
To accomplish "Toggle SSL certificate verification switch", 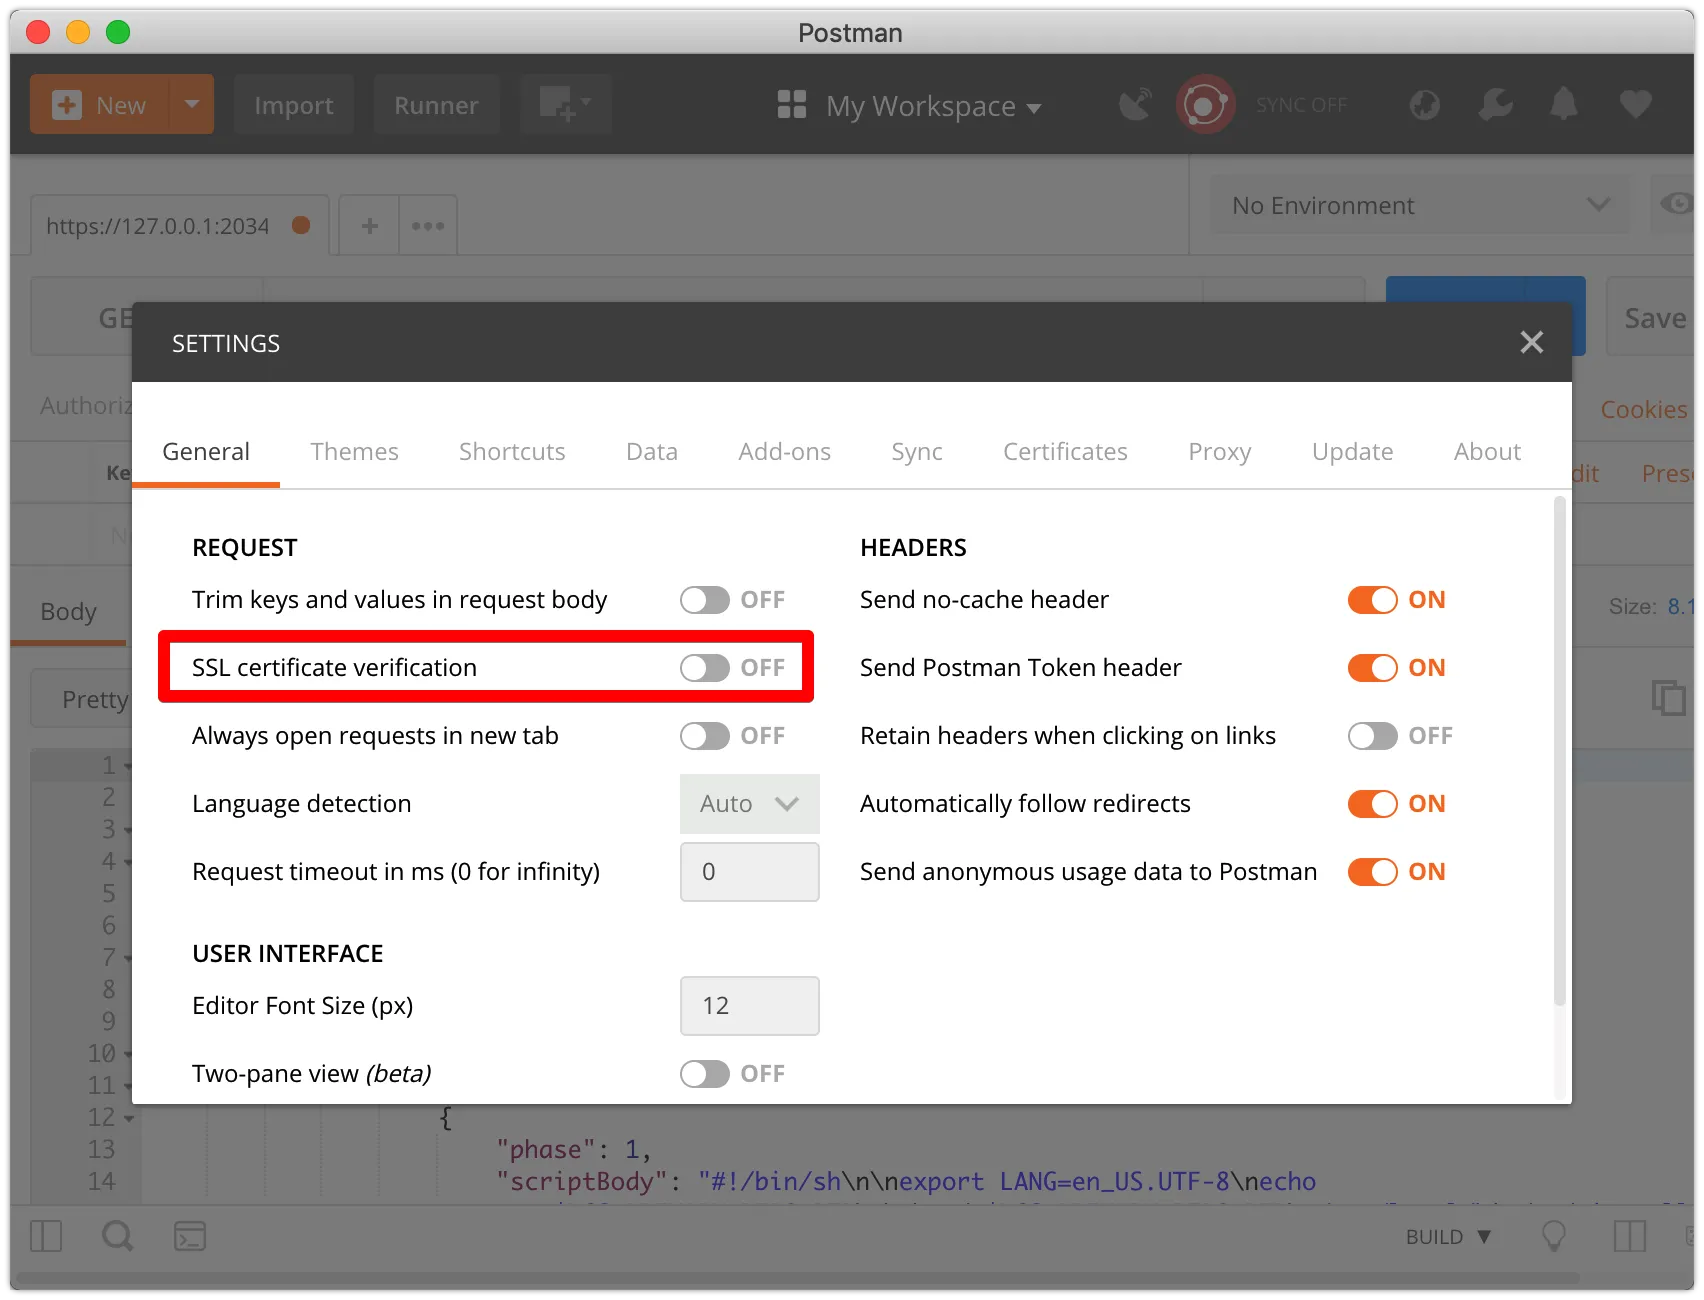I will 705,668.
